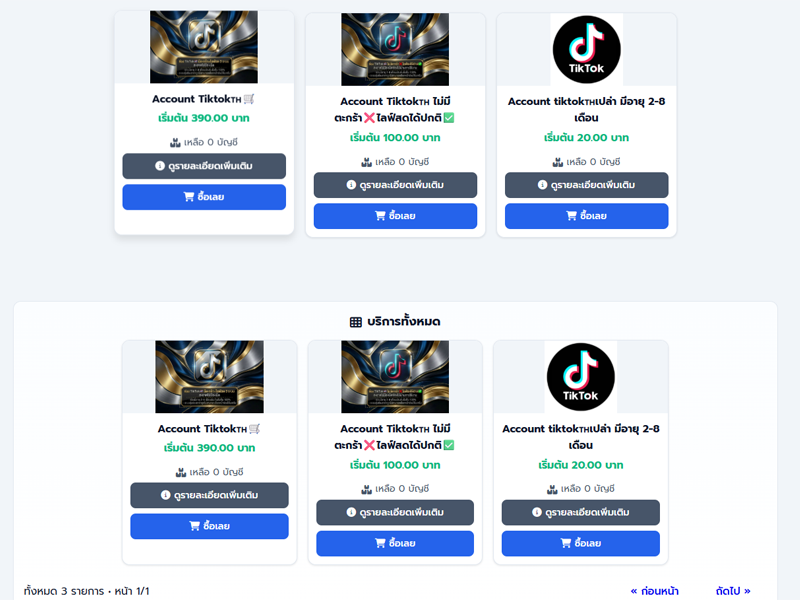The width and height of the screenshot is (800, 600).
Task: Click the red cross emoji in the bottom no-cart account title
Action: [369, 445]
